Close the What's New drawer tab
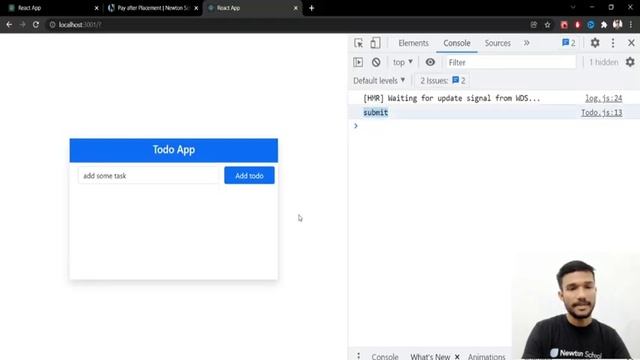Screen dimensions: 640x360 click(457, 356)
